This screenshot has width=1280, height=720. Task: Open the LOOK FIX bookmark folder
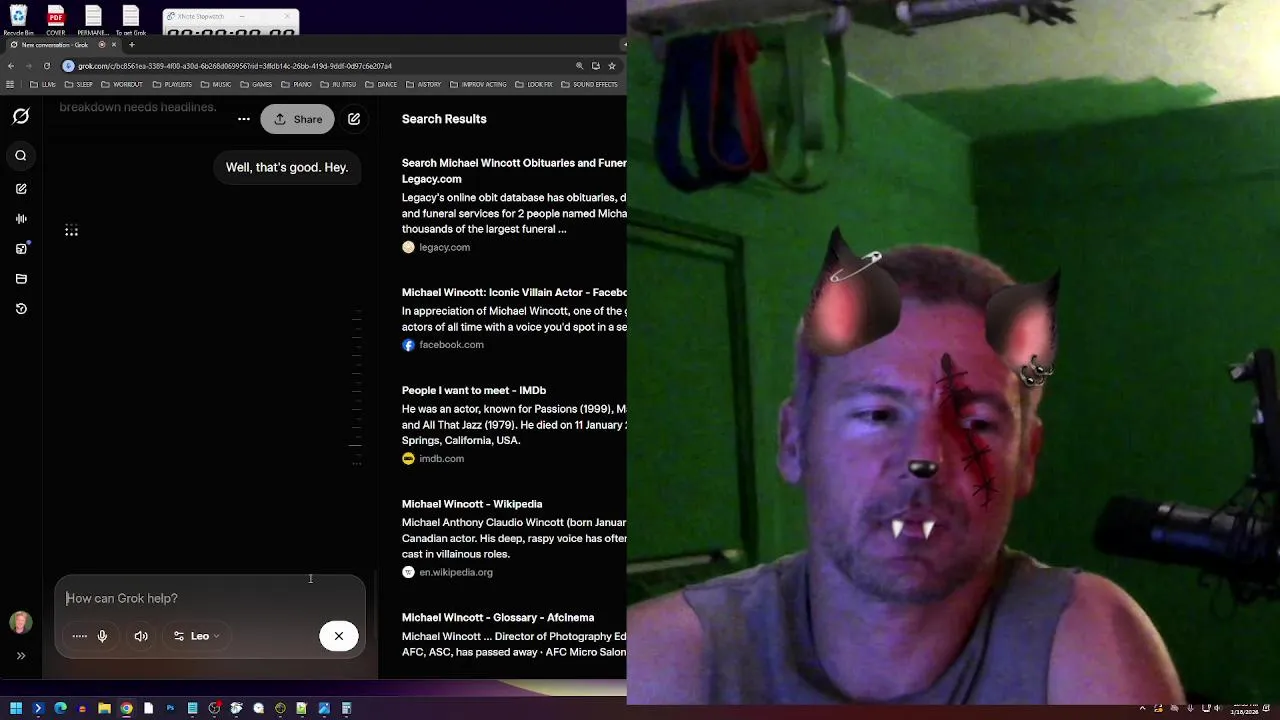(x=534, y=85)
